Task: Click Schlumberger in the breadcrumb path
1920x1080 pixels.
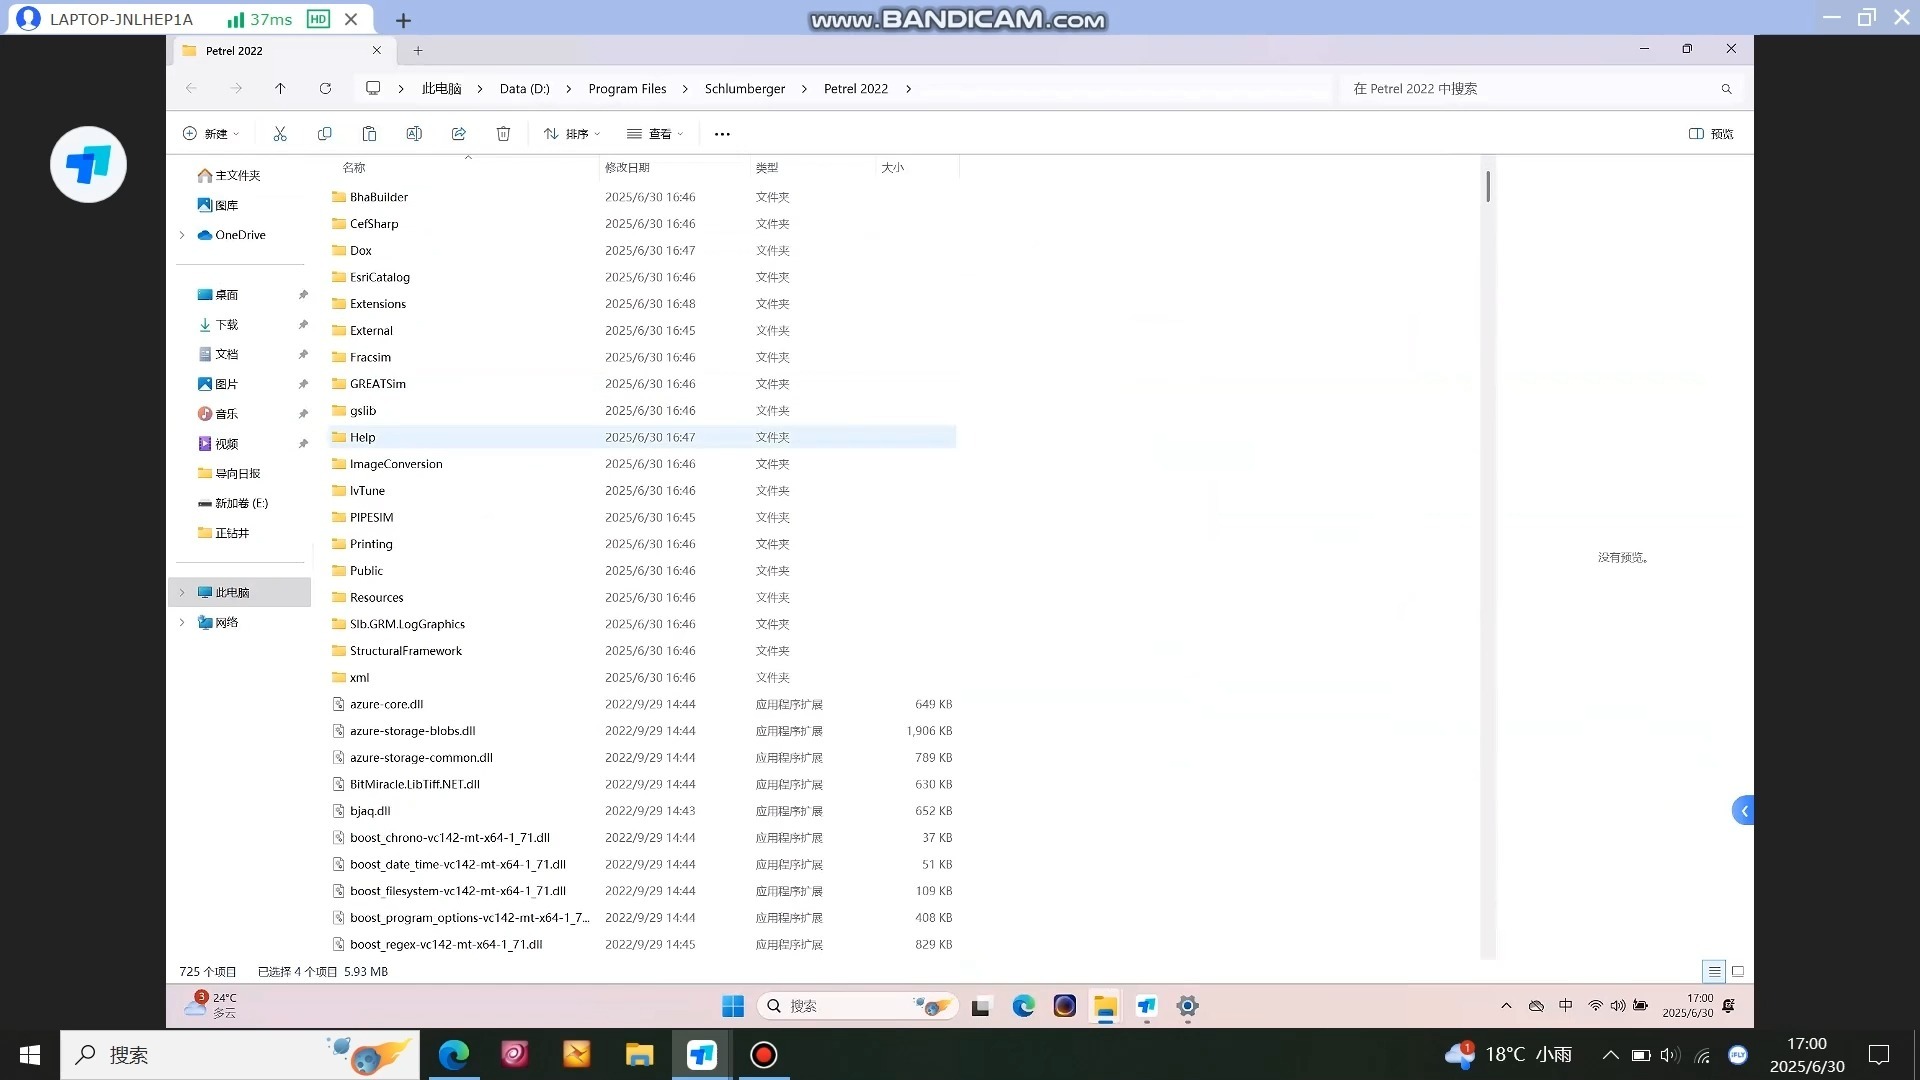Action: coord(744,88)
